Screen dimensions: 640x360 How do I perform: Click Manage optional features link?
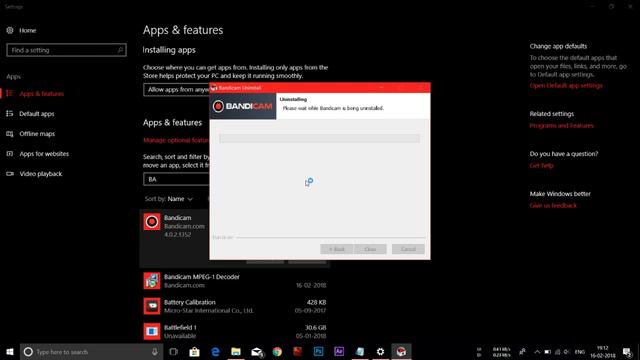176,140
